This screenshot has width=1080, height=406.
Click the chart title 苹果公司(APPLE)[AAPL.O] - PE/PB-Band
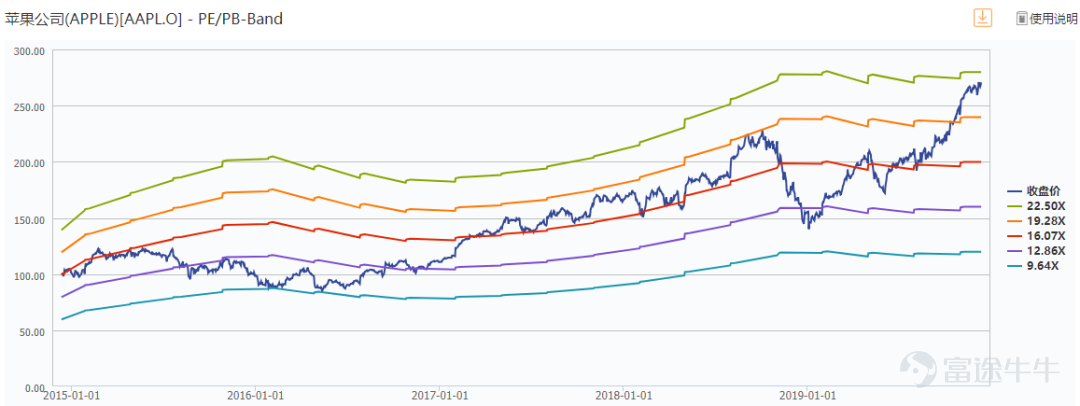click(145, 19)
